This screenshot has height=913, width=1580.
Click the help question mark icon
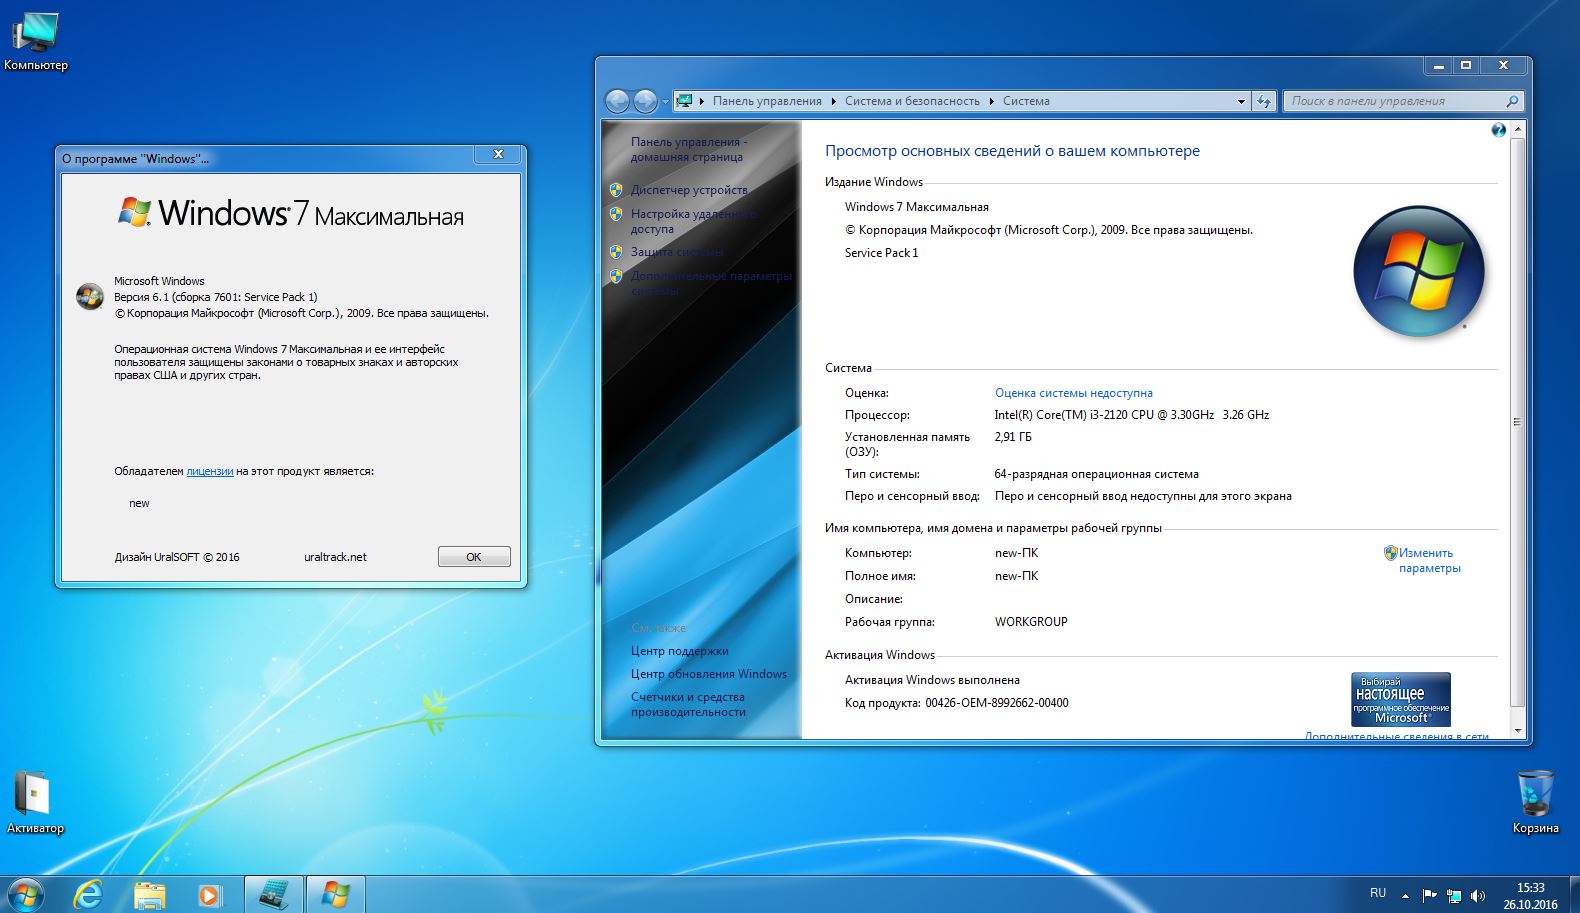[1497, 130]
